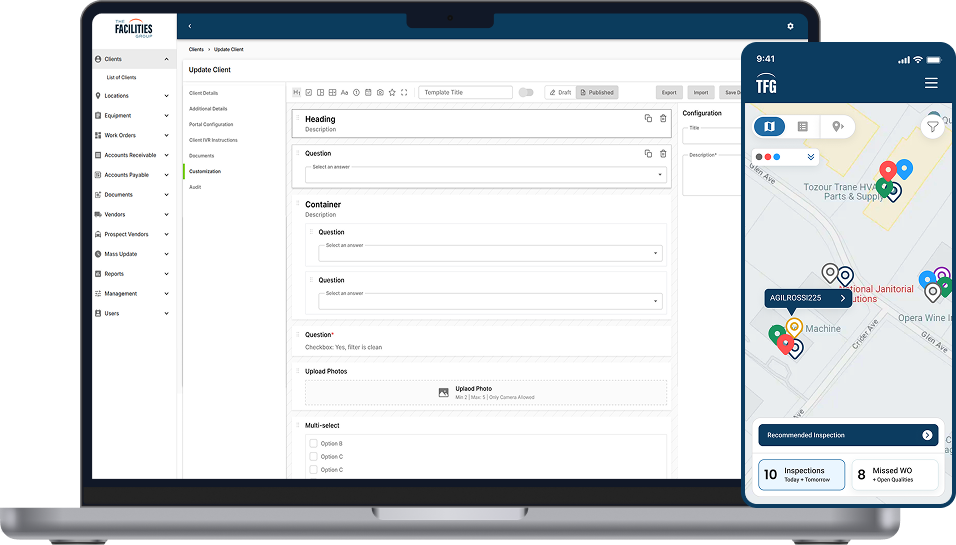Add the info circle element tool
Viewport: 956px width, 545px height.
tap(357, 93)
